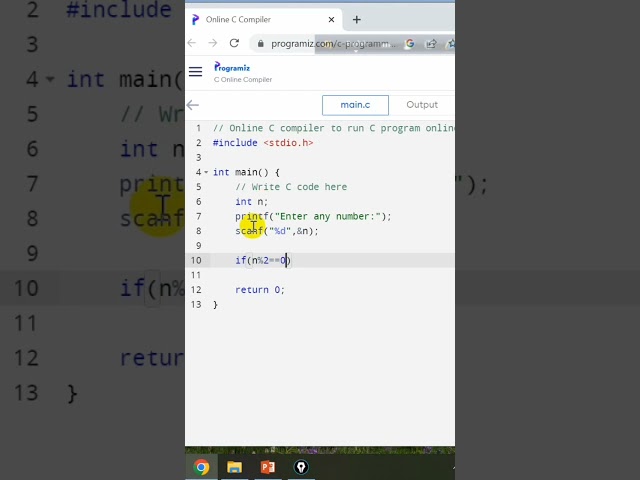Click the 'int n;' code line
This screenshot has height=480, width=640.
pos(251,202)
